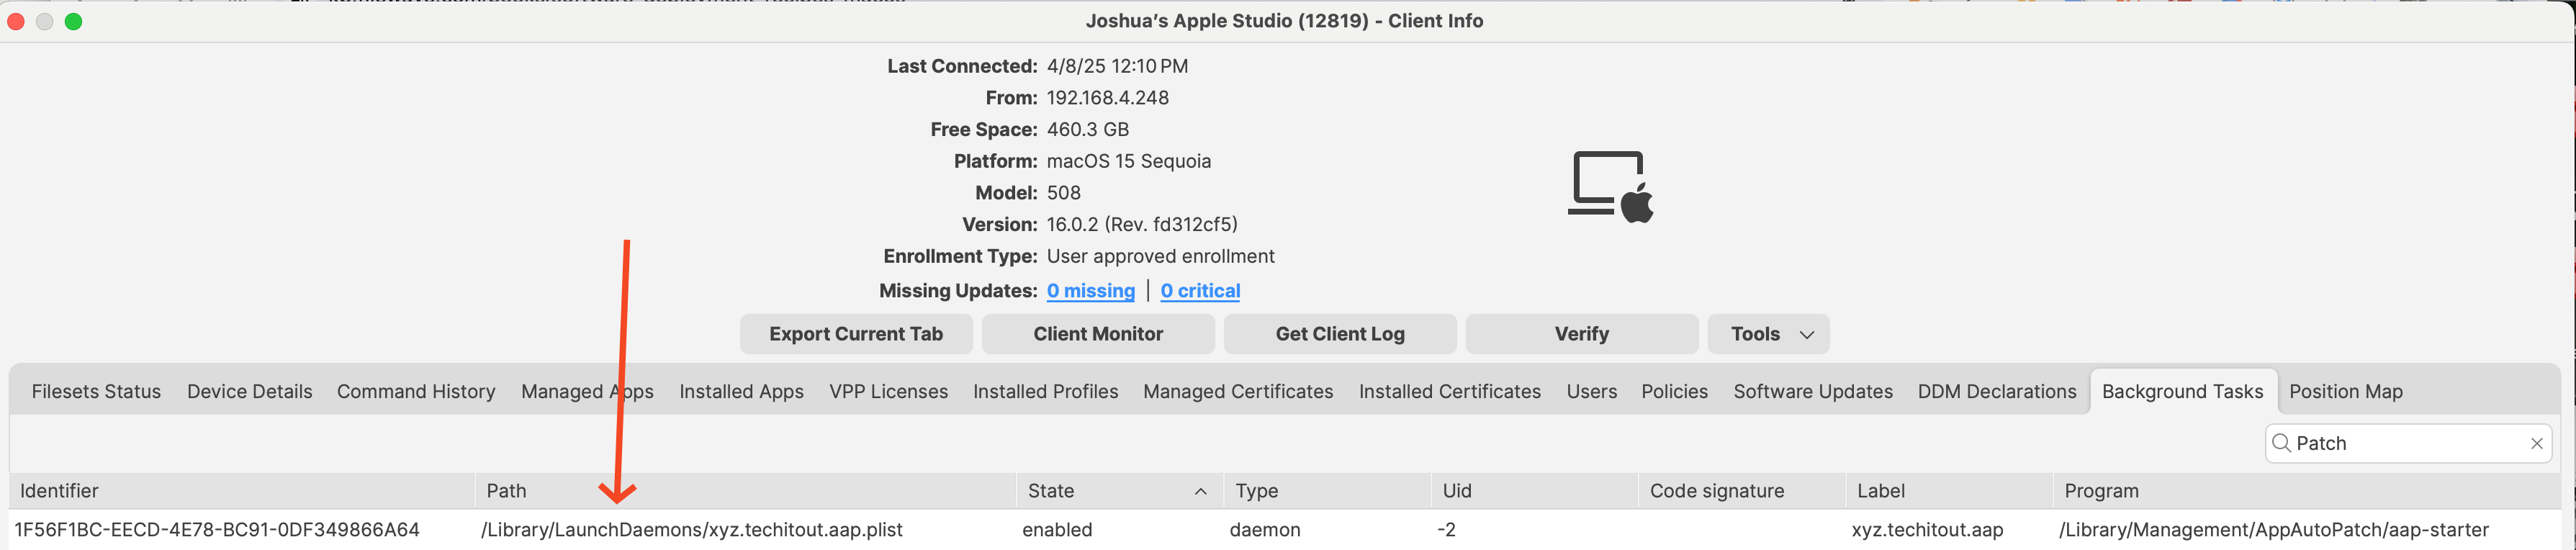
Task: Click the Last Connected date value
Action: coord(1117,66)
